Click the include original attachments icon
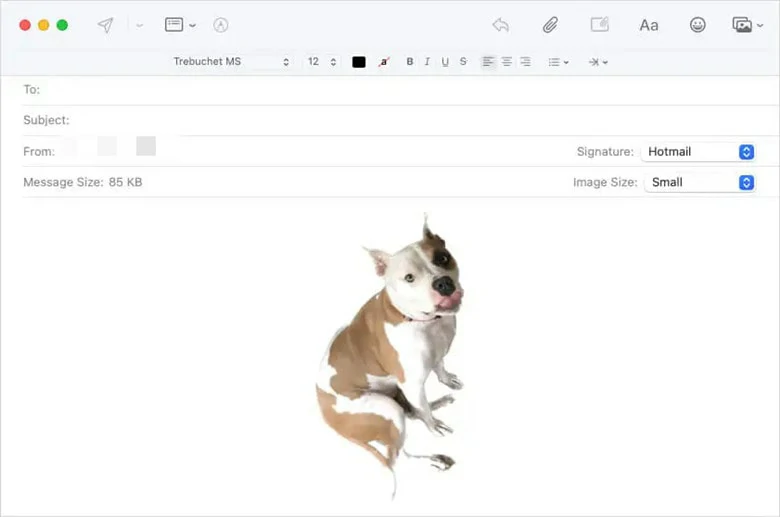 click(x=599, y=24)
